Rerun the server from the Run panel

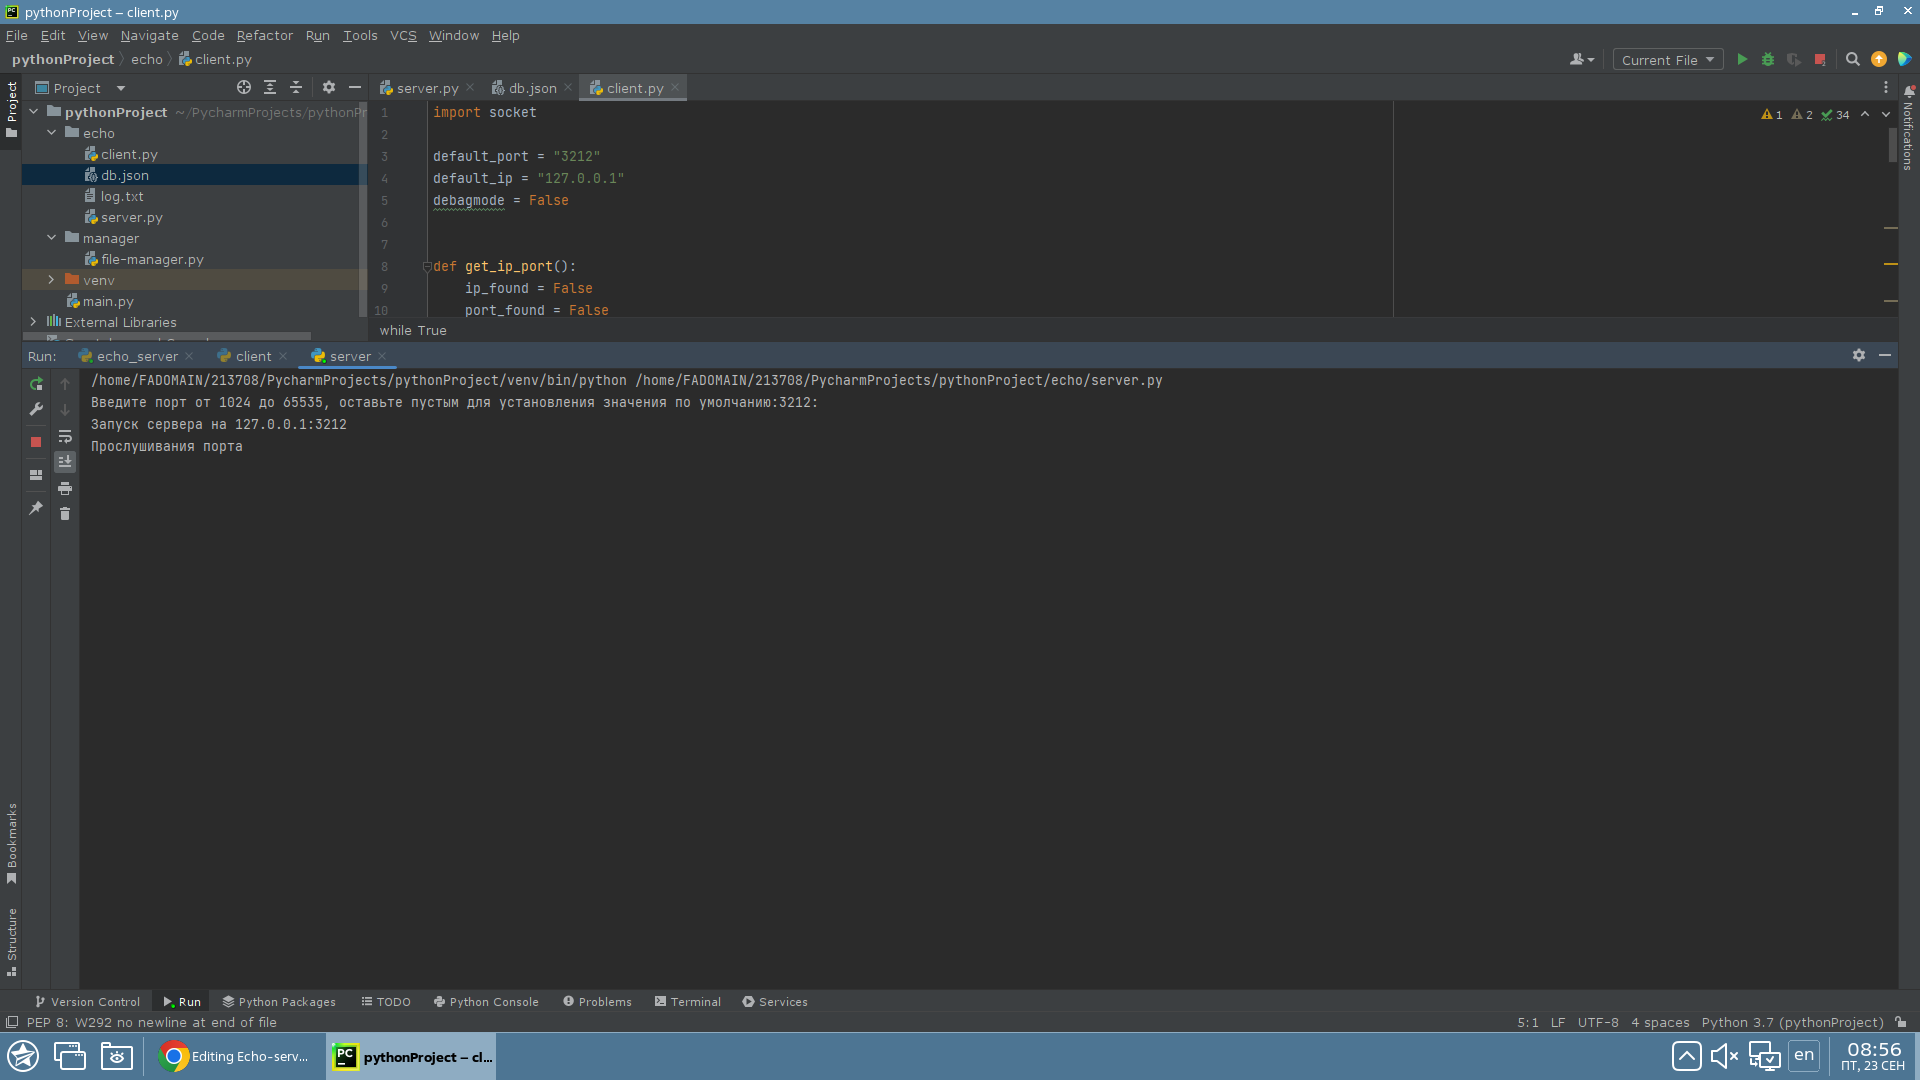click(x=35, y=384)
